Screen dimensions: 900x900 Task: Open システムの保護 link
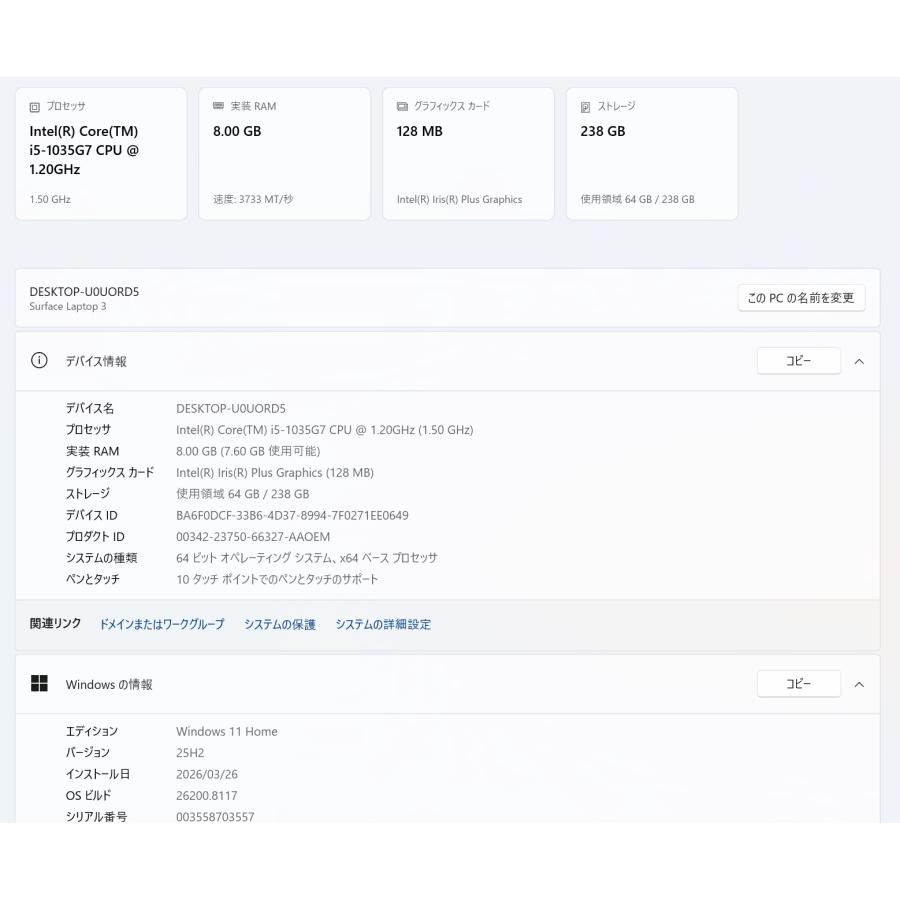280,624
